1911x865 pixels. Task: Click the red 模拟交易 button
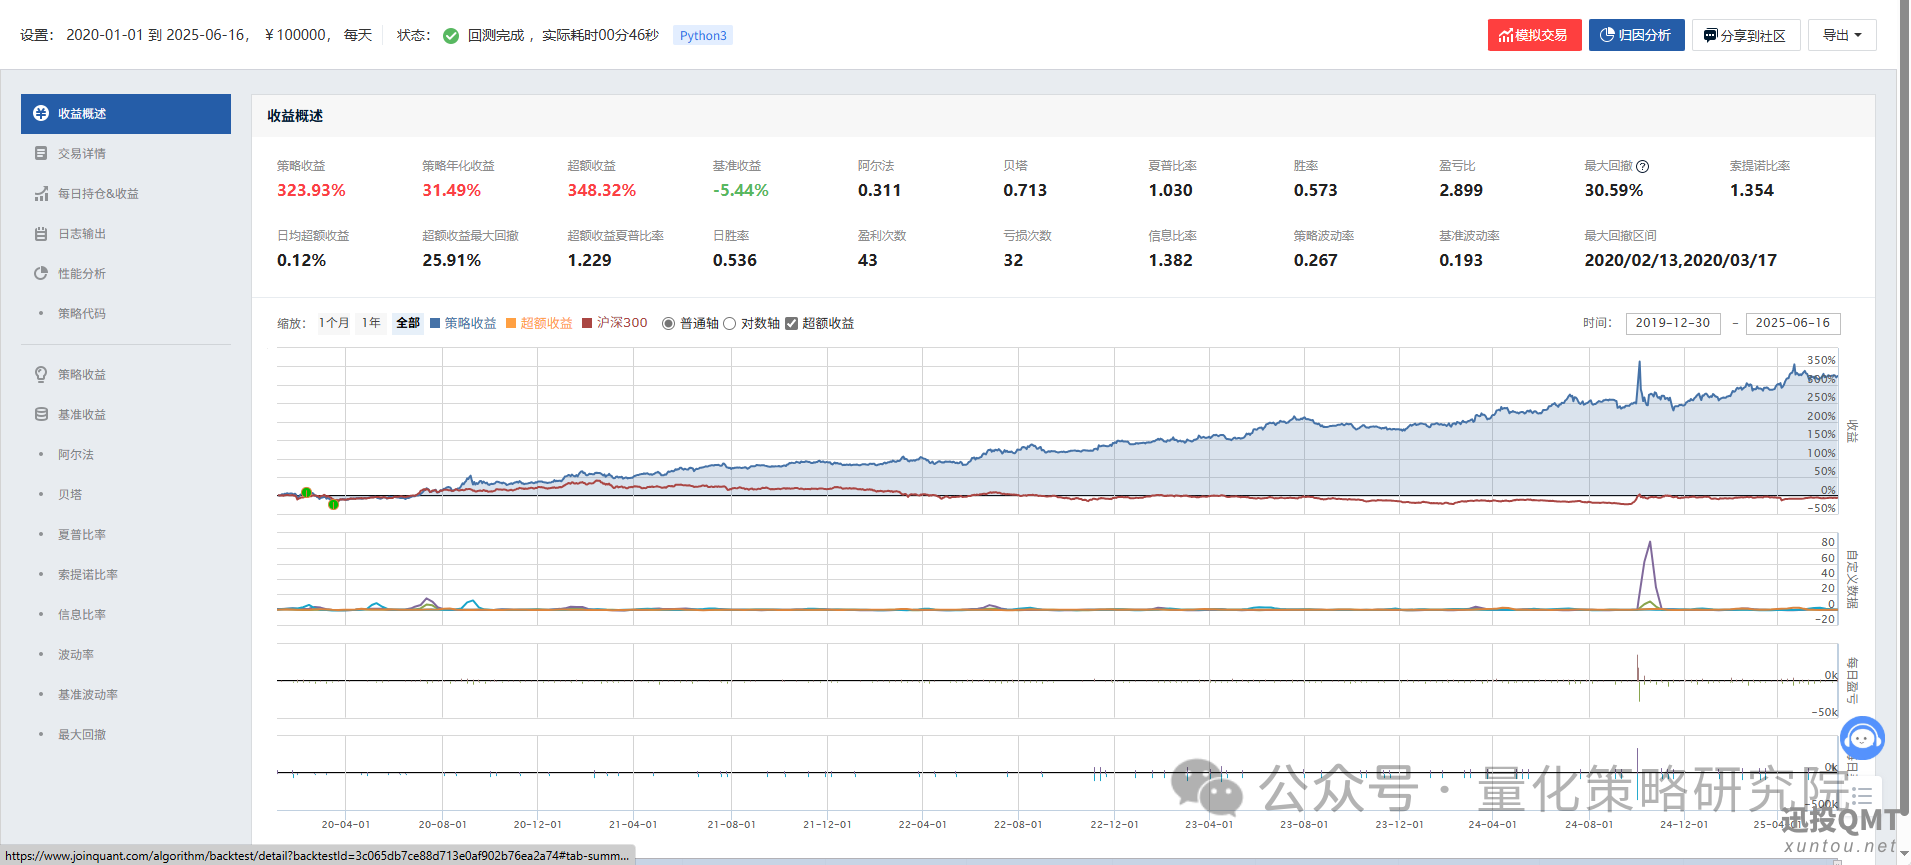click(x=1534, y=35)
